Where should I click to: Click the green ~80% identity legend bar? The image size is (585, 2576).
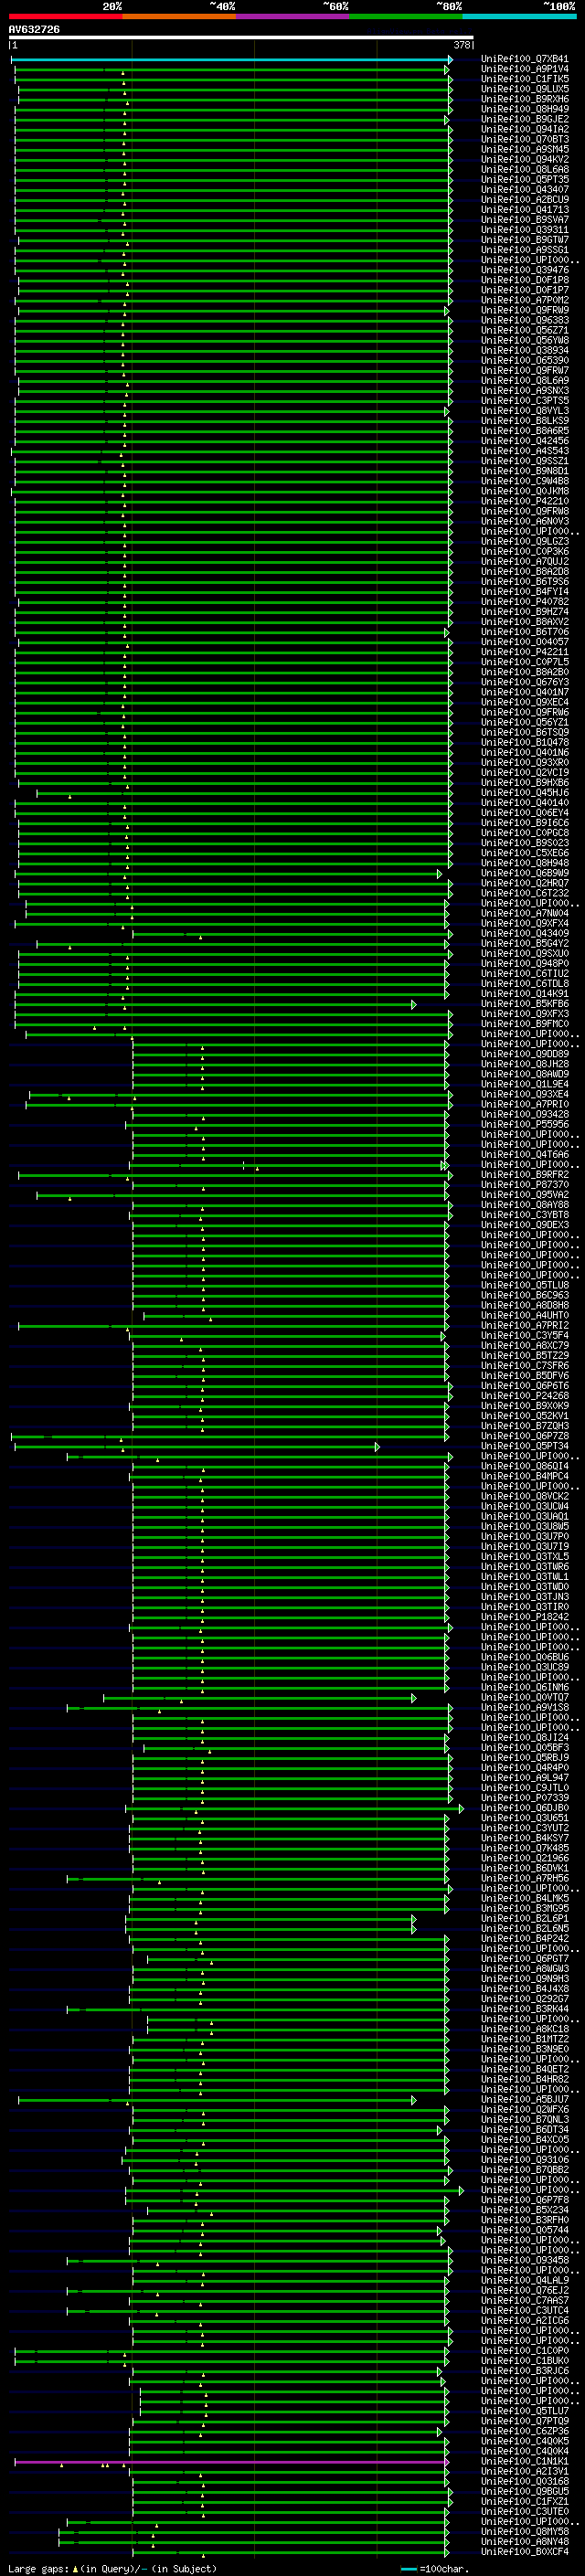406,16
